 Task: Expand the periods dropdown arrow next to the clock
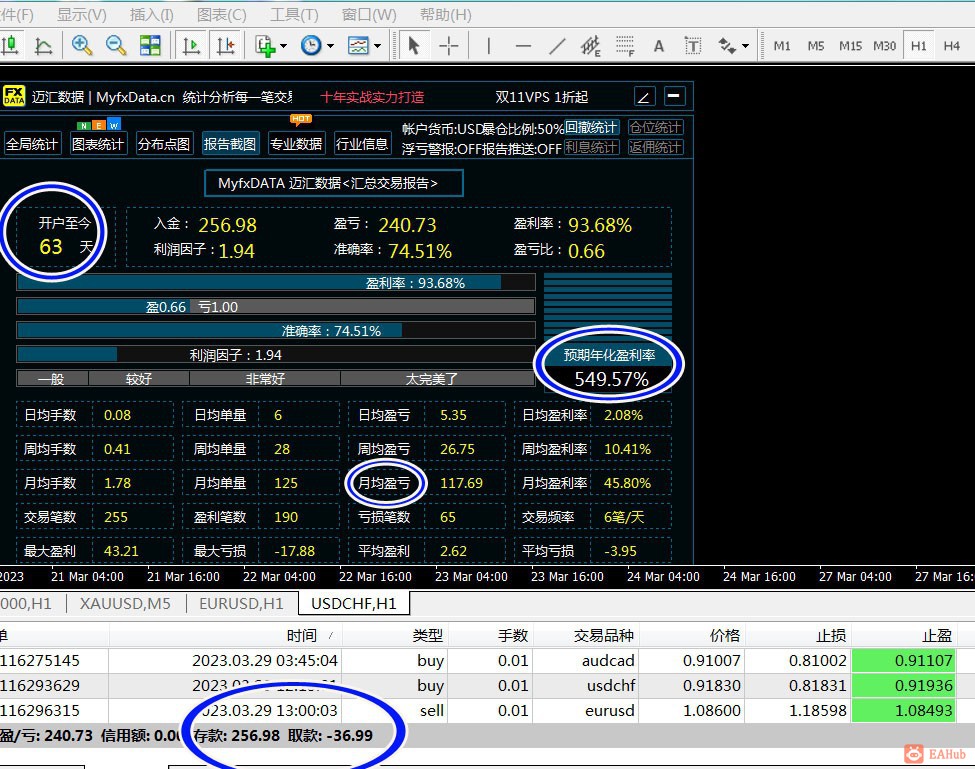tap(330, 45)
